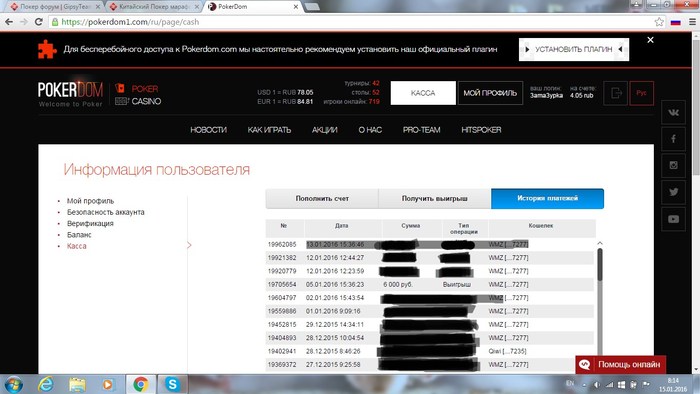Click the EN language tray indicator
Image resolution: width=700 pixels, height=394 pixels.
[x=570, y=383]
